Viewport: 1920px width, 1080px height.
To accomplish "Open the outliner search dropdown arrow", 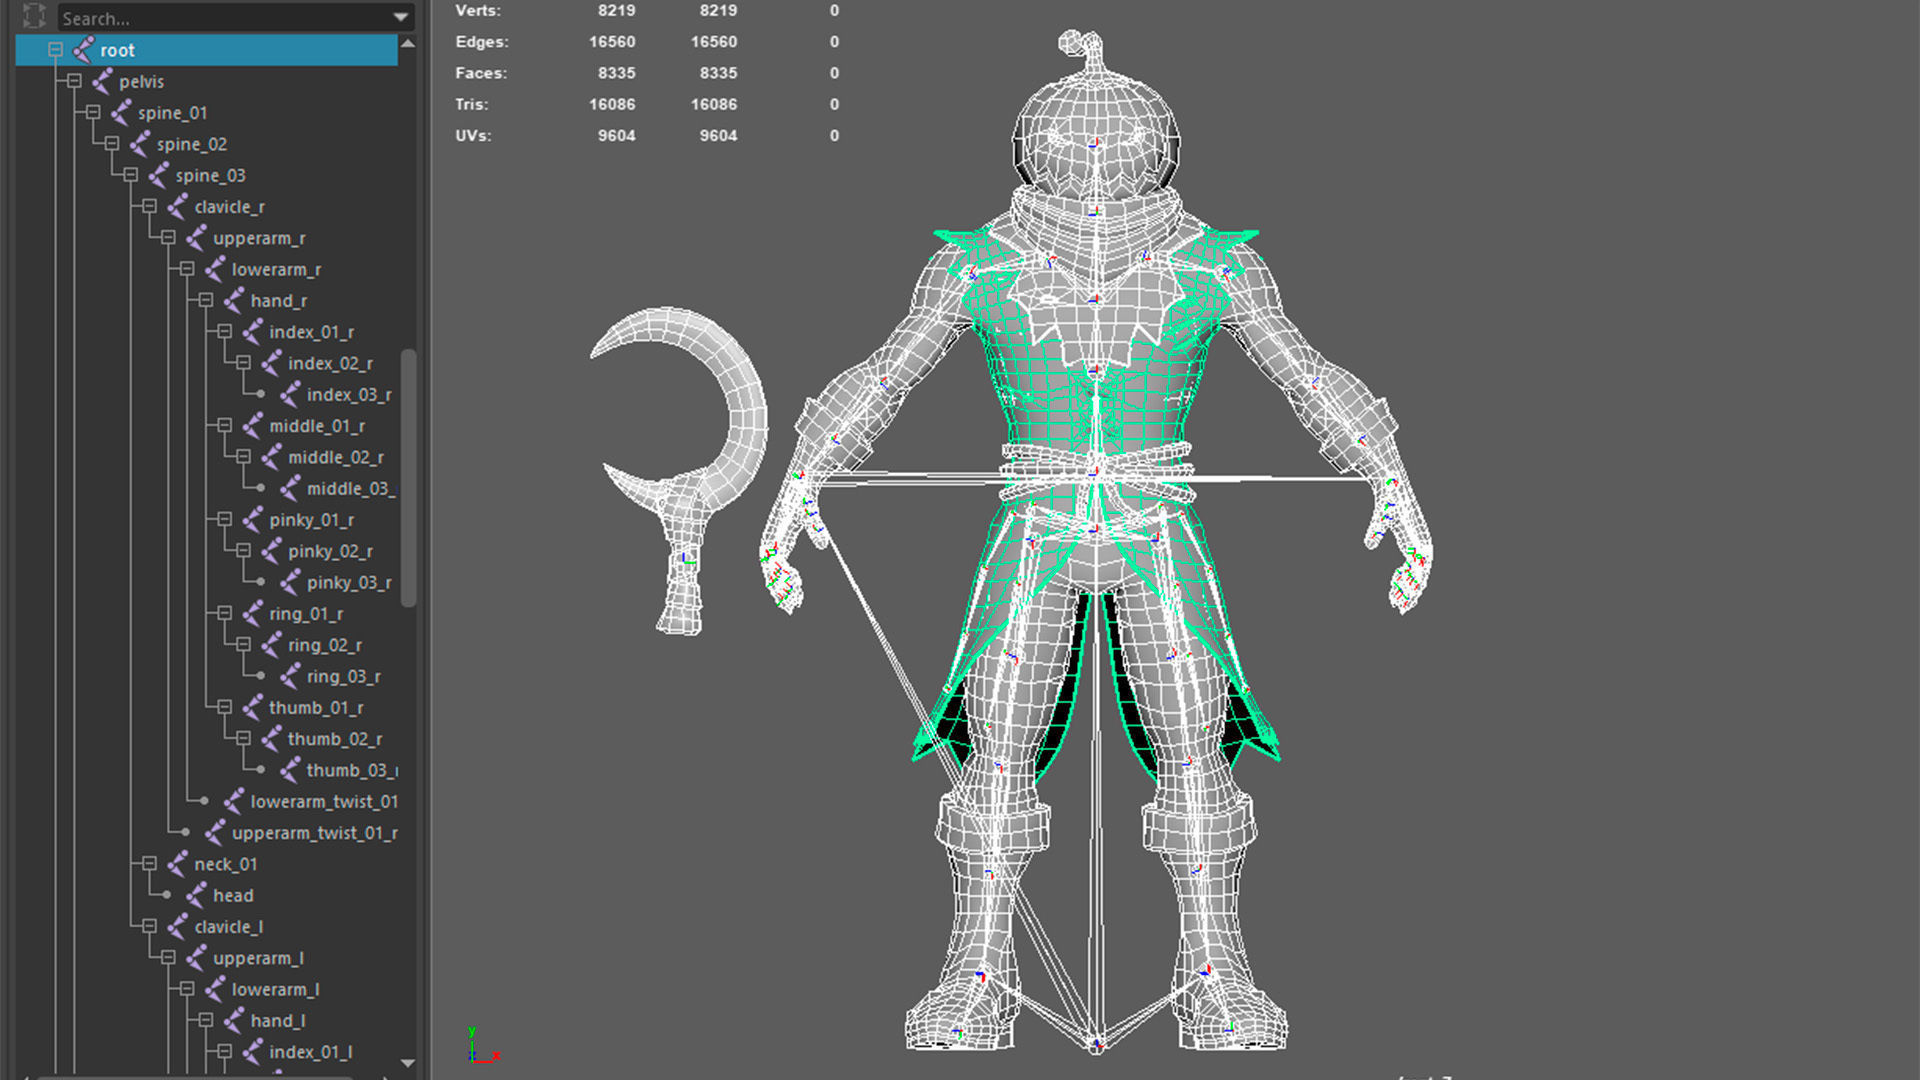I will coord(401,17).
